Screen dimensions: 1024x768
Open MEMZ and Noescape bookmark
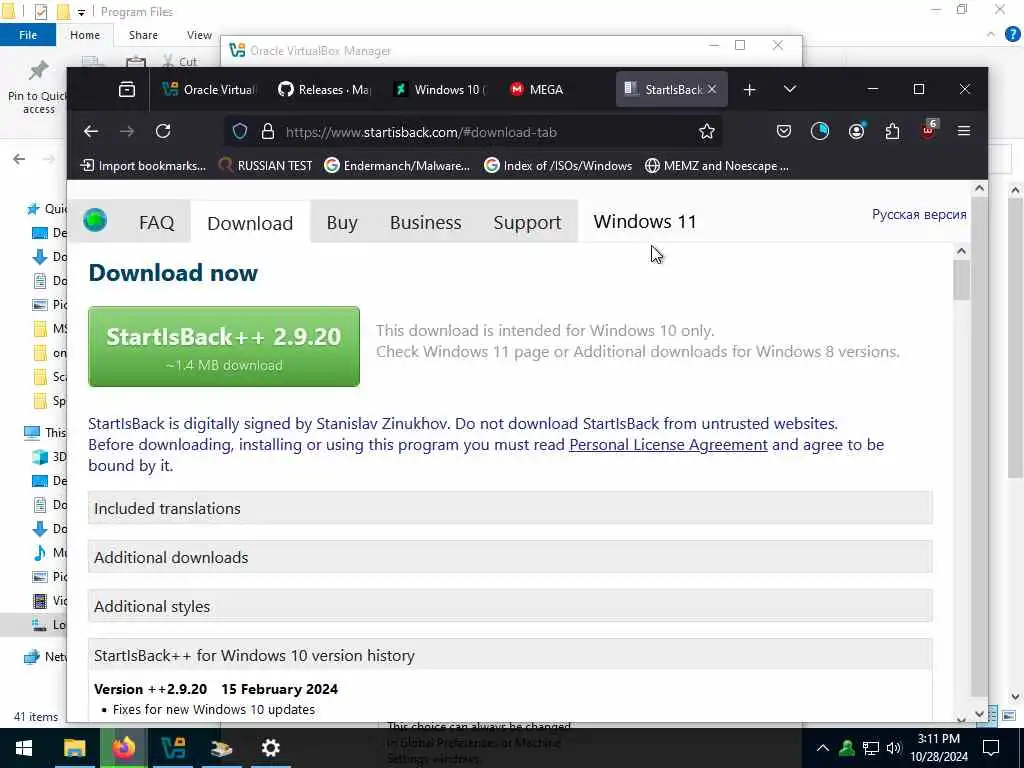tap(716, 166)
